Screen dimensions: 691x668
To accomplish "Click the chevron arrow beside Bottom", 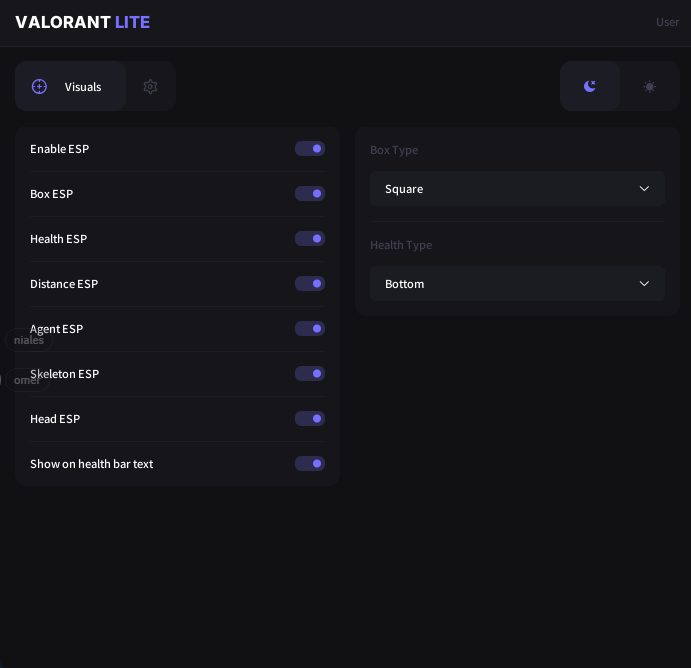I will [644, 284].
